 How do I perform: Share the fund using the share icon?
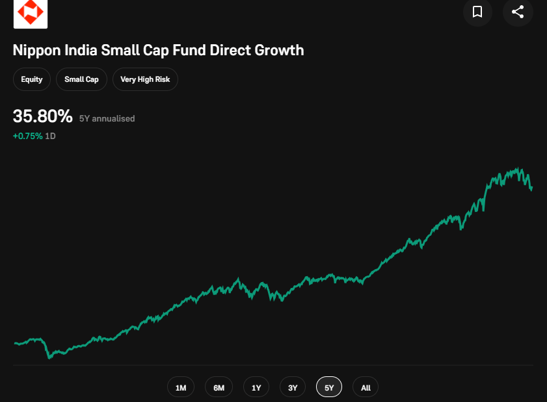coord(518,12)
